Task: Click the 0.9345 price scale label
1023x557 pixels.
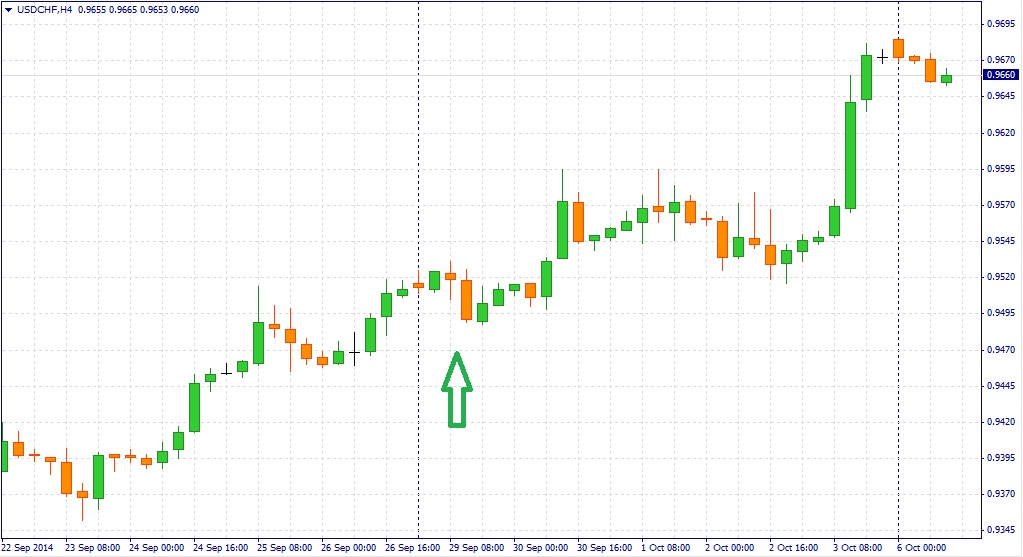Action: coord(1001,530)
